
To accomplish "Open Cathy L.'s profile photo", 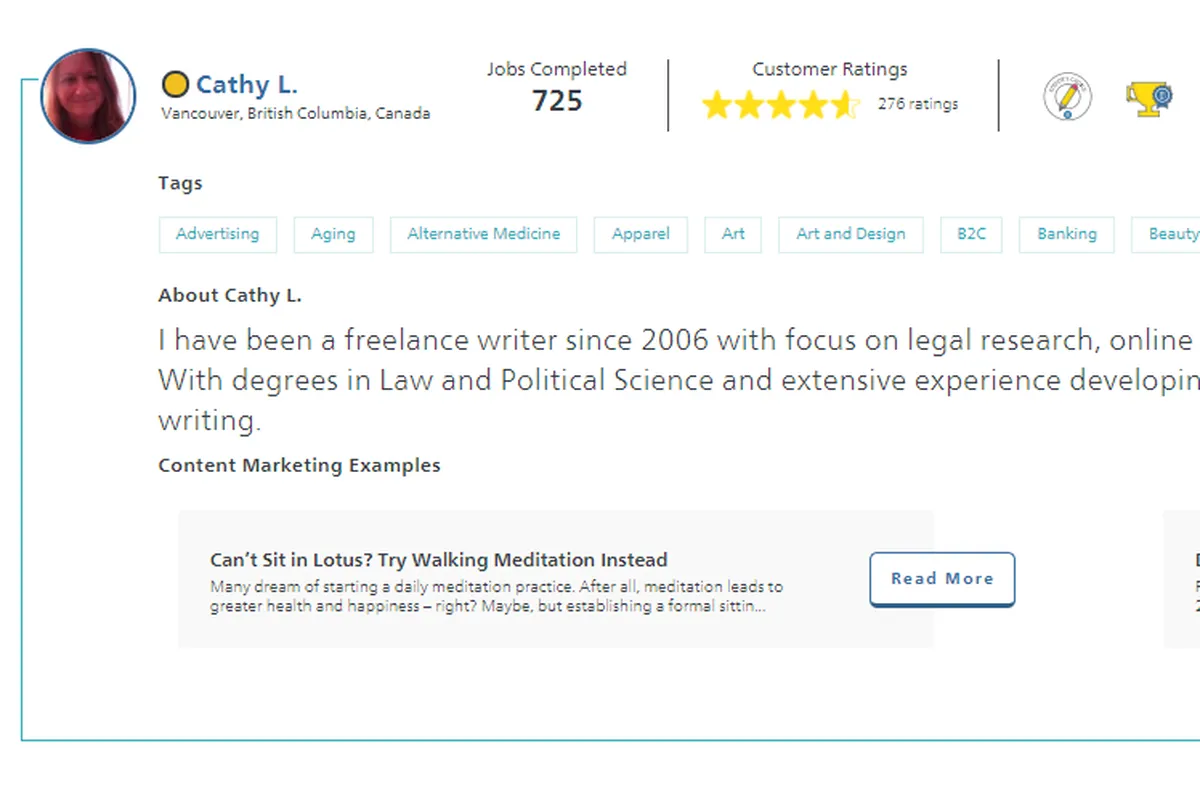I will [x=88, y=96].
